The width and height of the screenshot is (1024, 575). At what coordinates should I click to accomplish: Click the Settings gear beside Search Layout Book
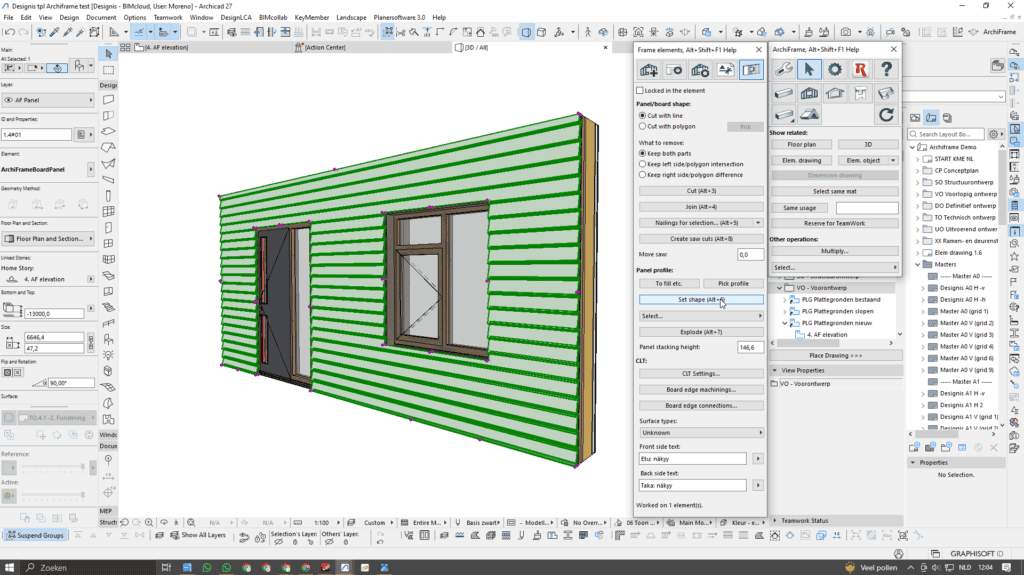pos(993,134)
